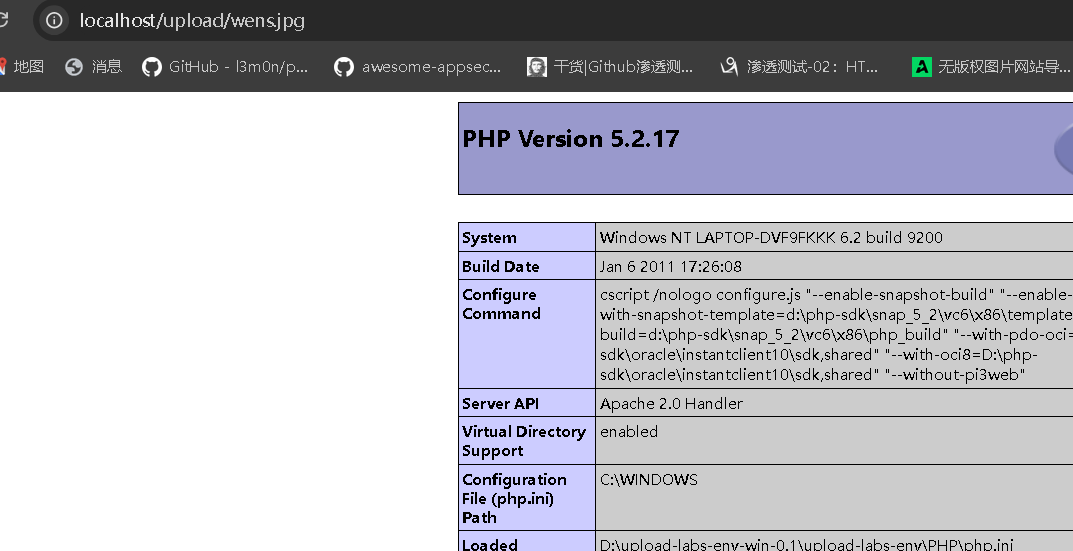Viewport: 1073px width, 551px height.
Task: Click the enabled value
Action: [629, 432]
